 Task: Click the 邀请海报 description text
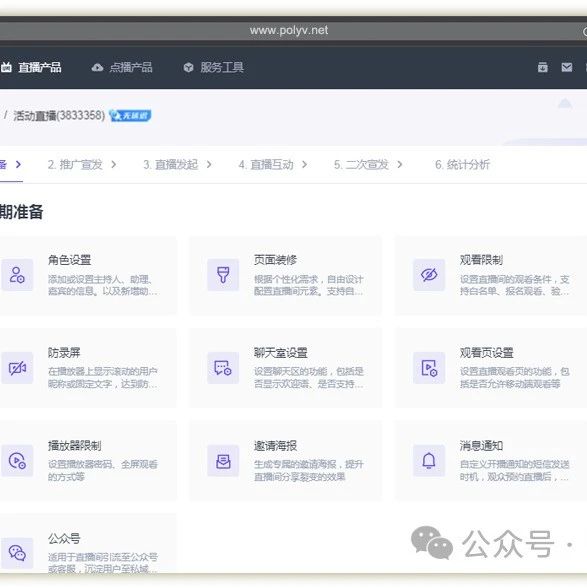coord(309,471)
